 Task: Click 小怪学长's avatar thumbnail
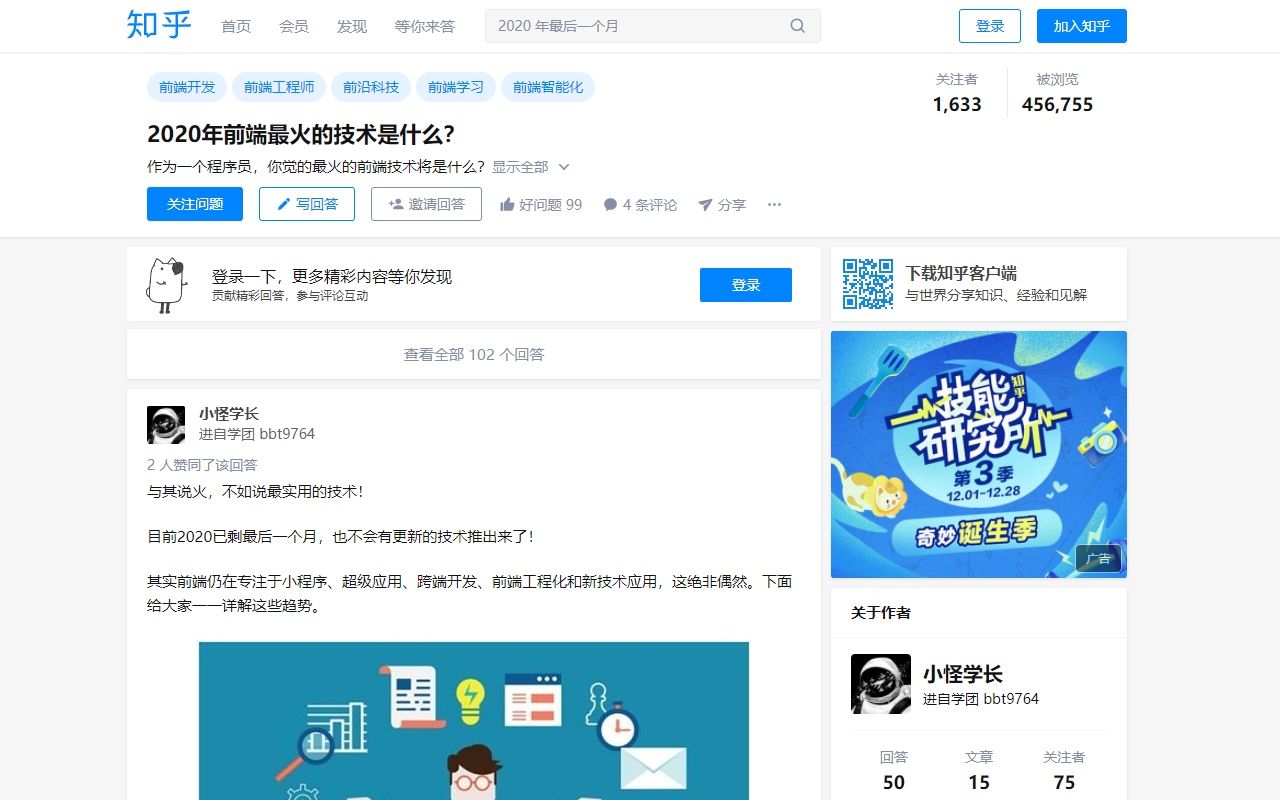coord(166,424)
